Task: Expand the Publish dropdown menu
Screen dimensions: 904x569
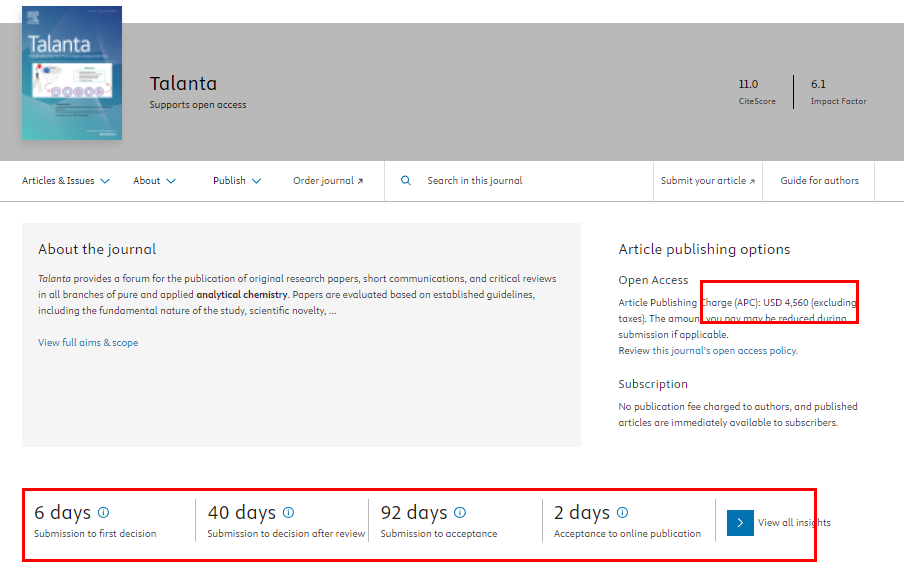Action: 237,181
